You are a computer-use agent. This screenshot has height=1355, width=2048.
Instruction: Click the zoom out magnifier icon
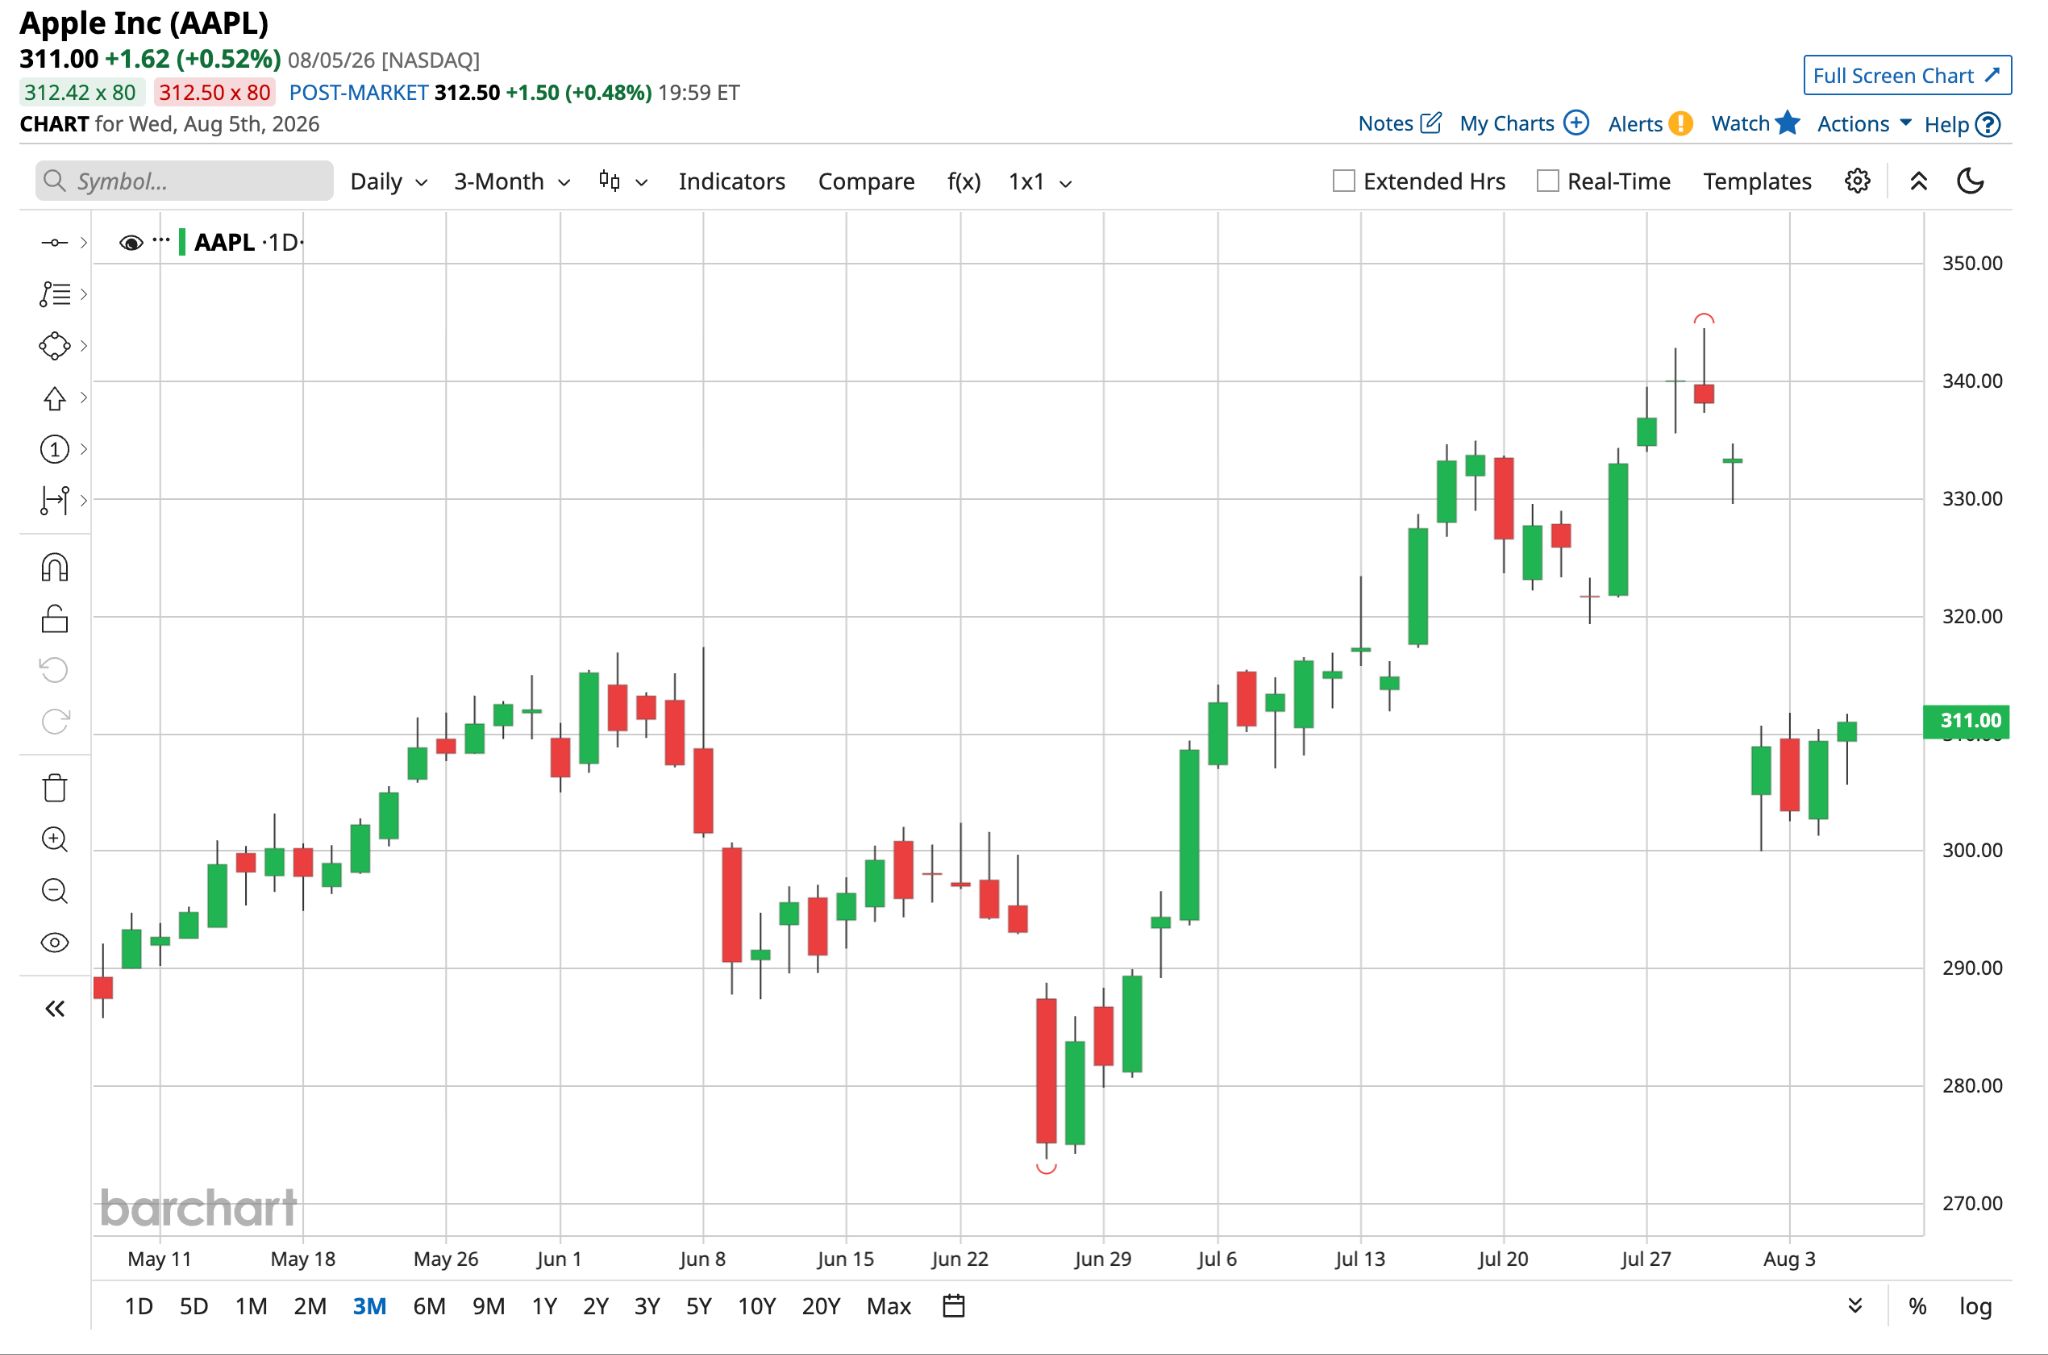(x=55, y=891)
